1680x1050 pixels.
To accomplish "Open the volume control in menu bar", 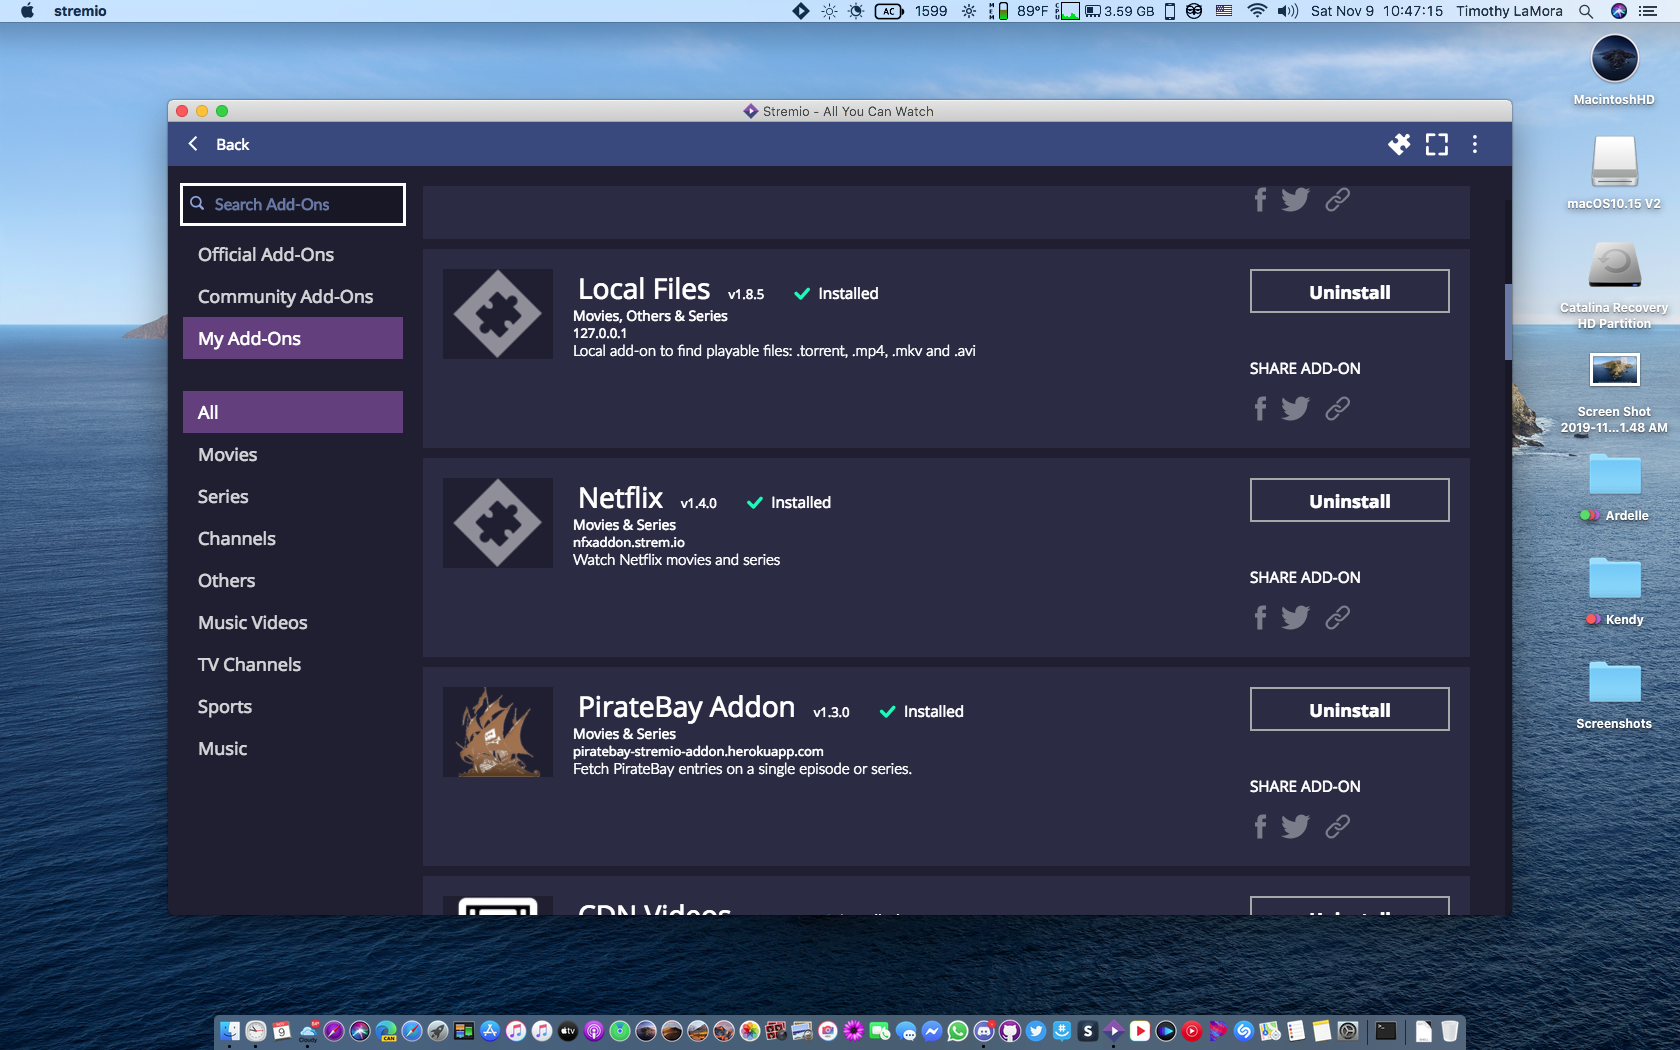I will (1288, 11).
